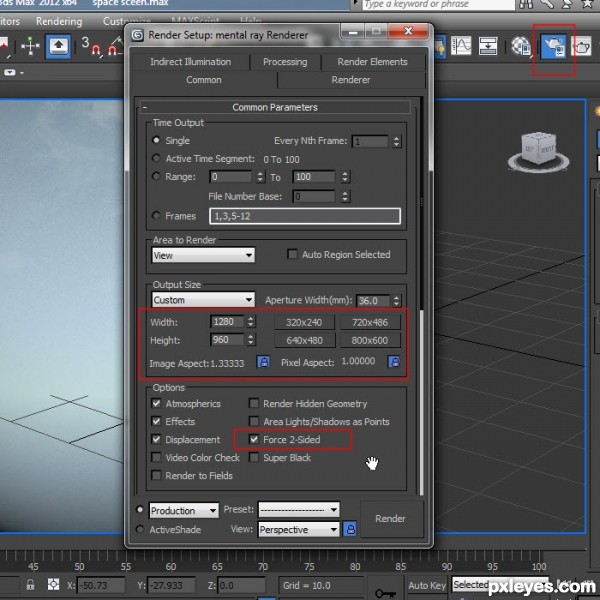Screen dimensions: 600x600
Task: Uncheck the Force 2-Sided option
Action: coord(254,439)
